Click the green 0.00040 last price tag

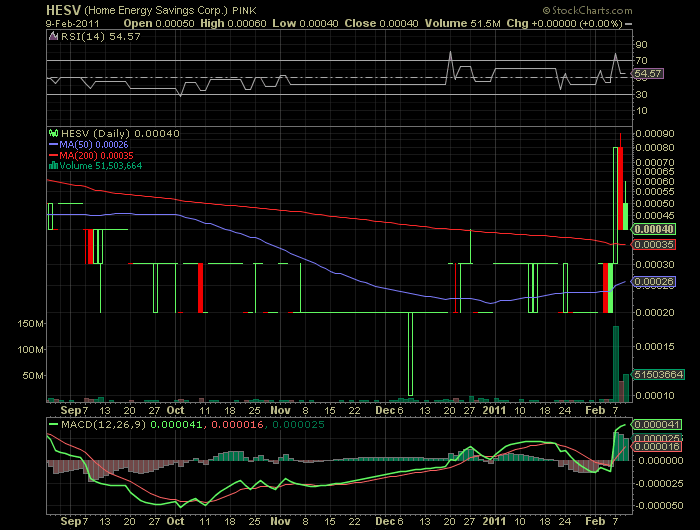coord(654,229)
